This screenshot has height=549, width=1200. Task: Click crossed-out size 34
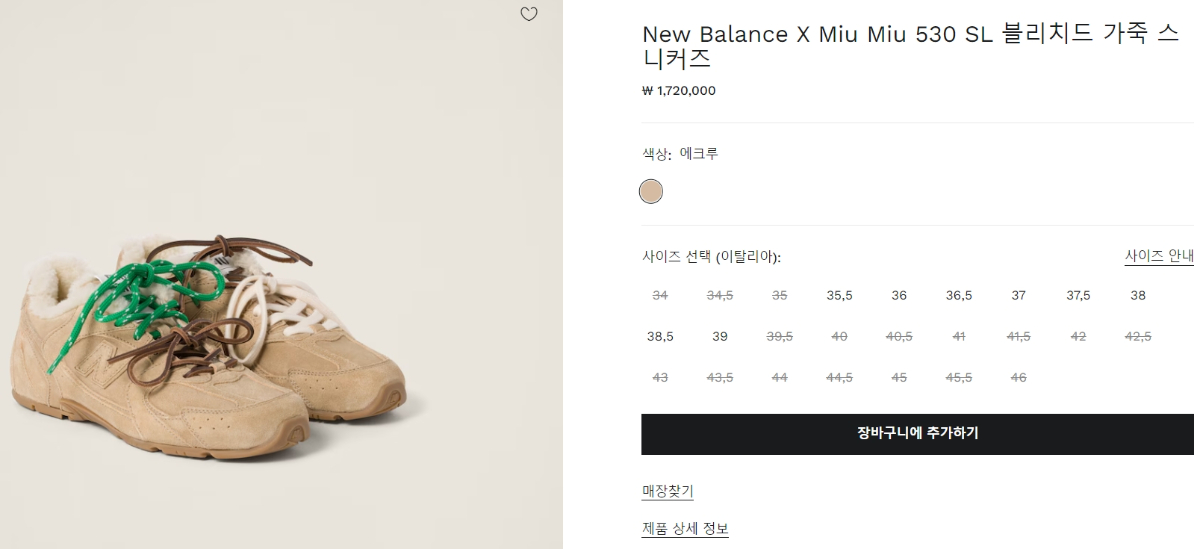click(x=660, y=296)
